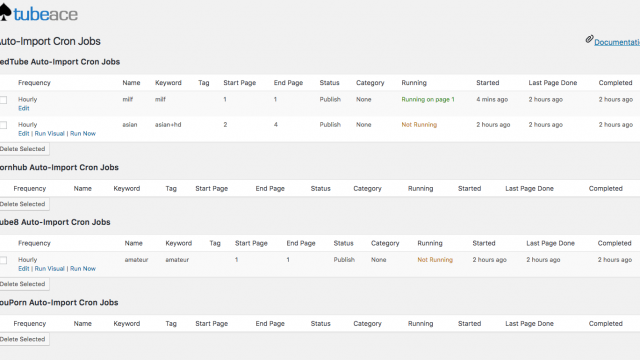Click the Tube8 Auto-Import Cron Jobs heading
The width and height of the screenshot is (640, 360).
55,222
